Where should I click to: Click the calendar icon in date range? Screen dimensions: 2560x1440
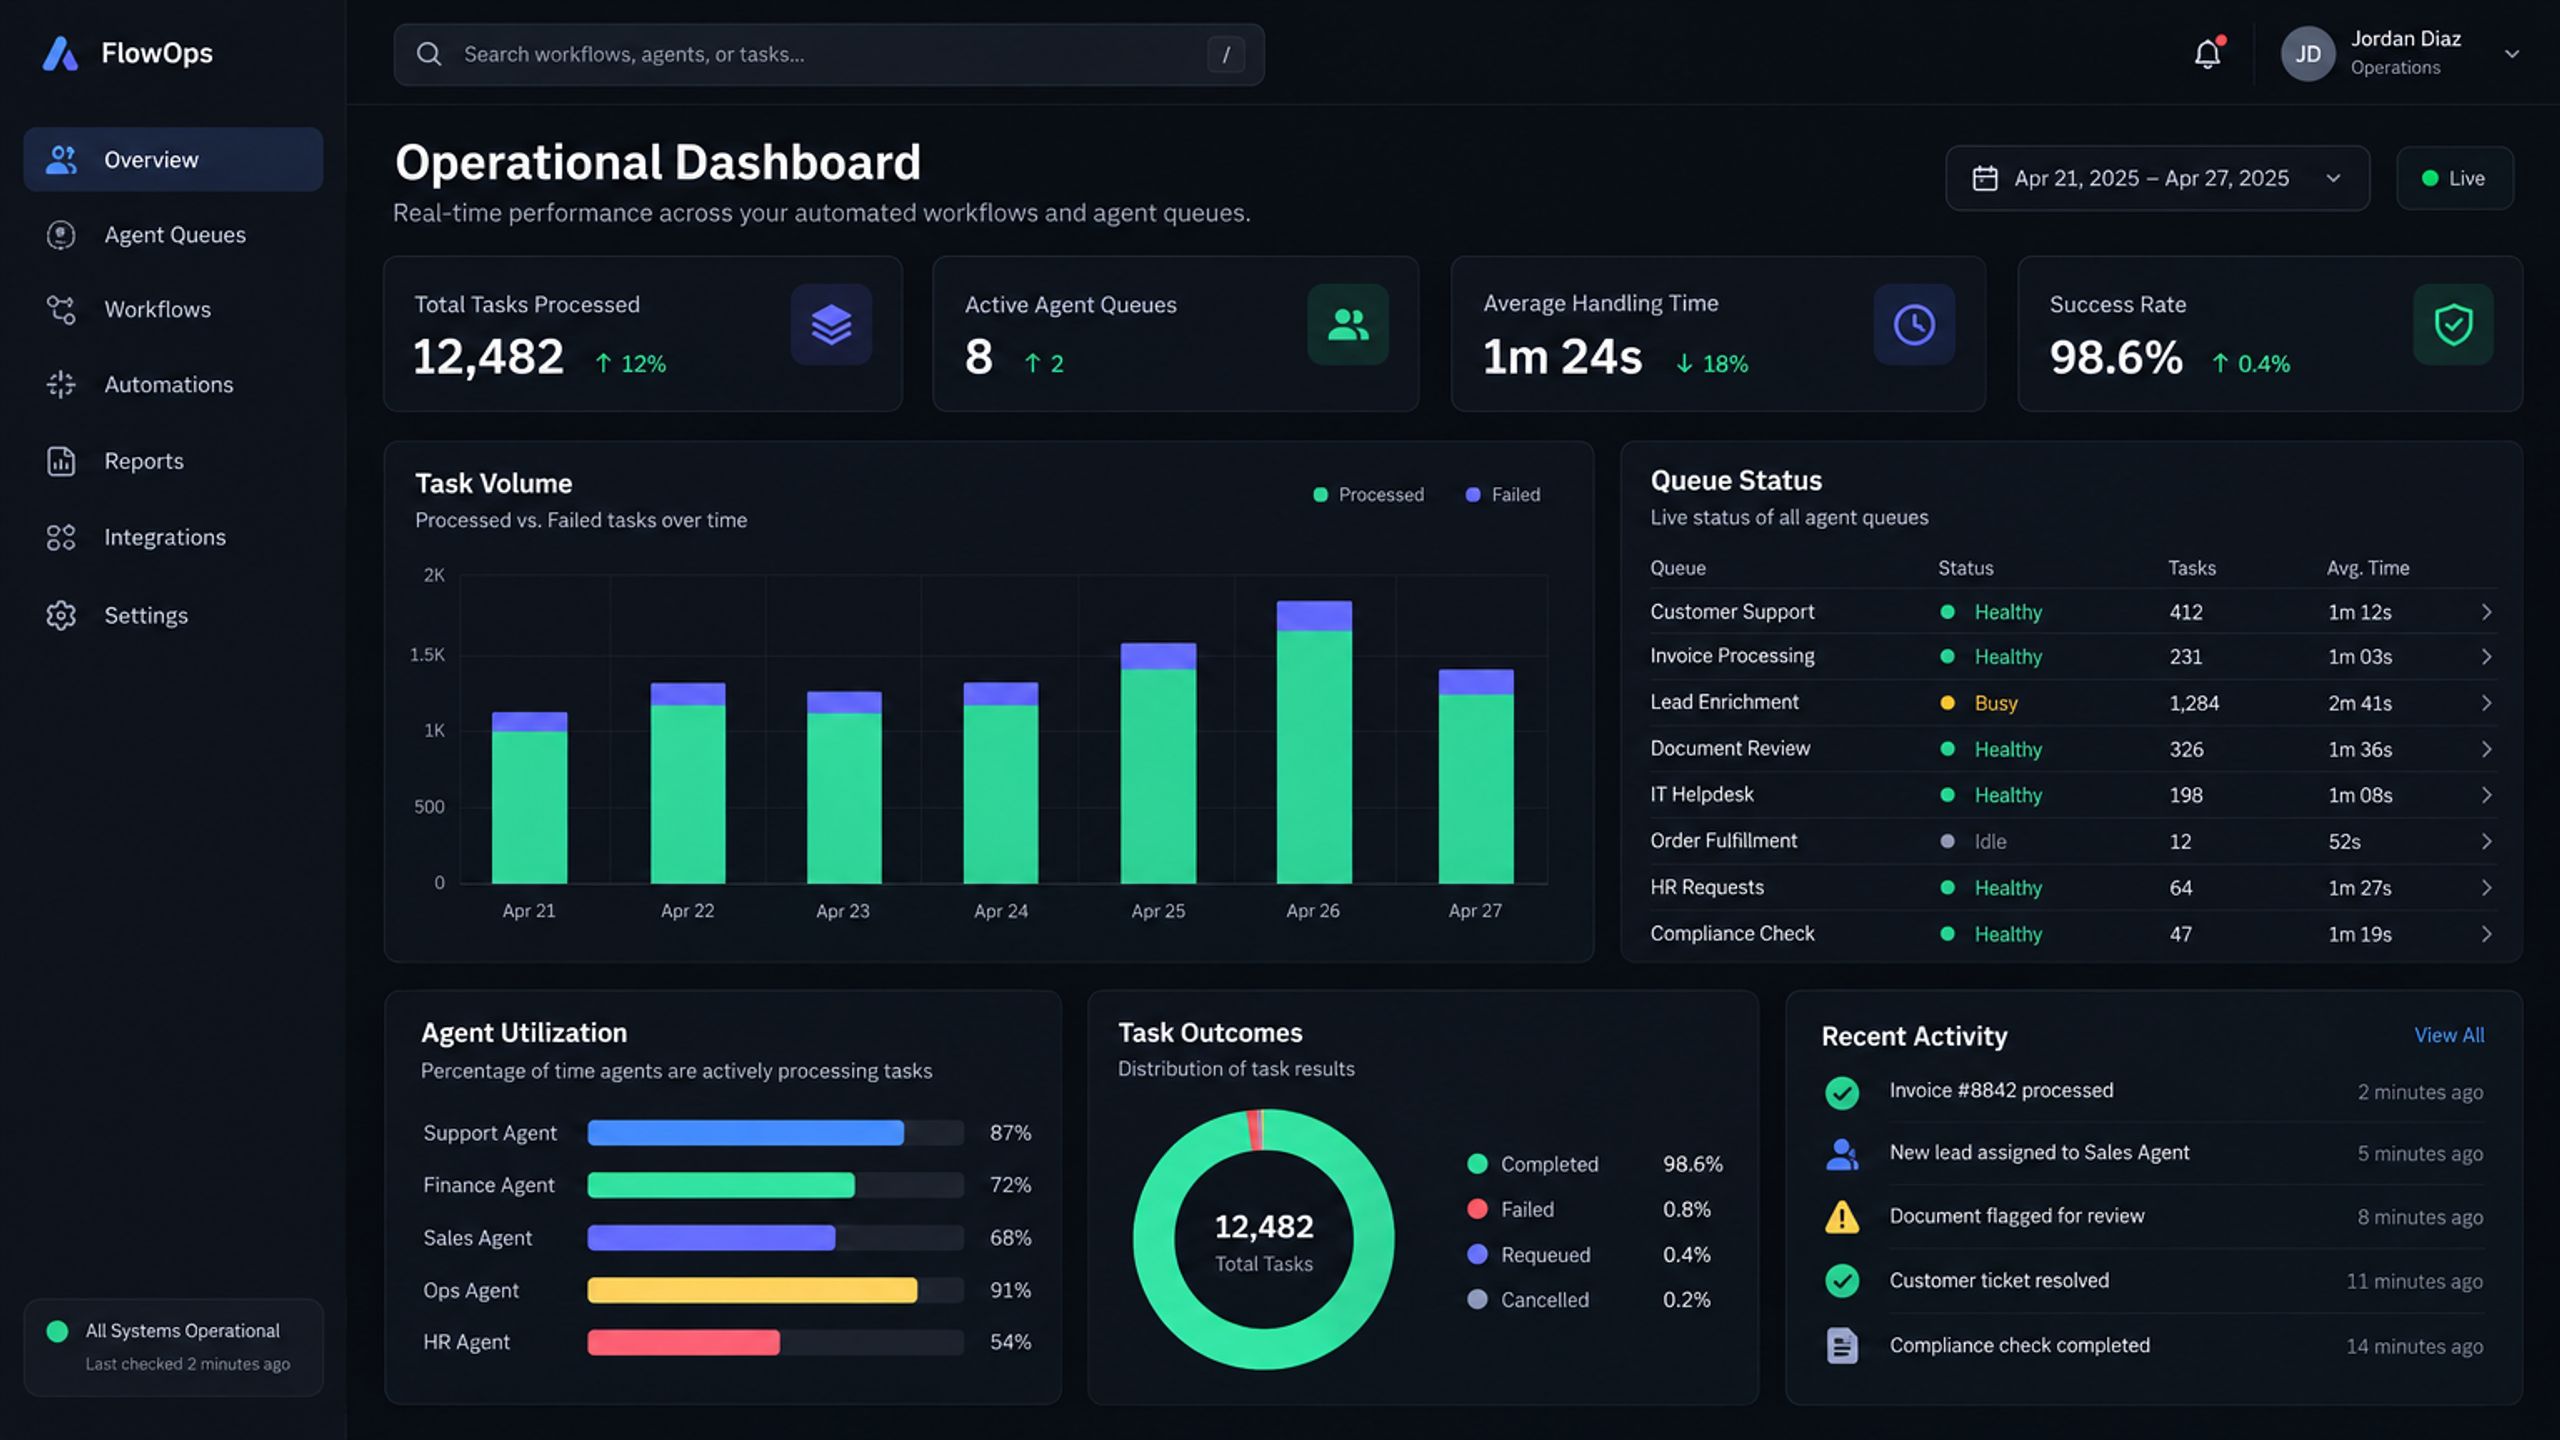[x=1985, y=178]
